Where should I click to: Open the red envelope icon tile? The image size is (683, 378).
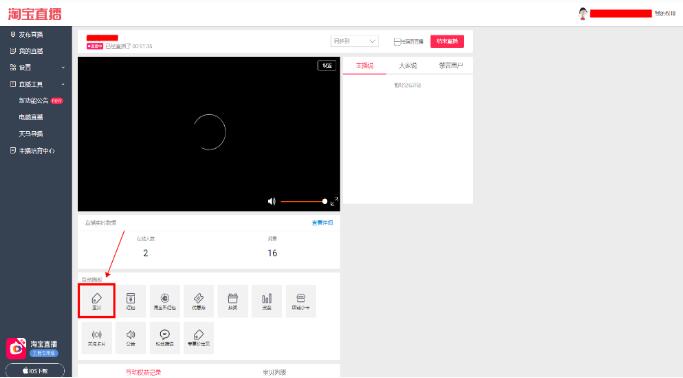131,301
